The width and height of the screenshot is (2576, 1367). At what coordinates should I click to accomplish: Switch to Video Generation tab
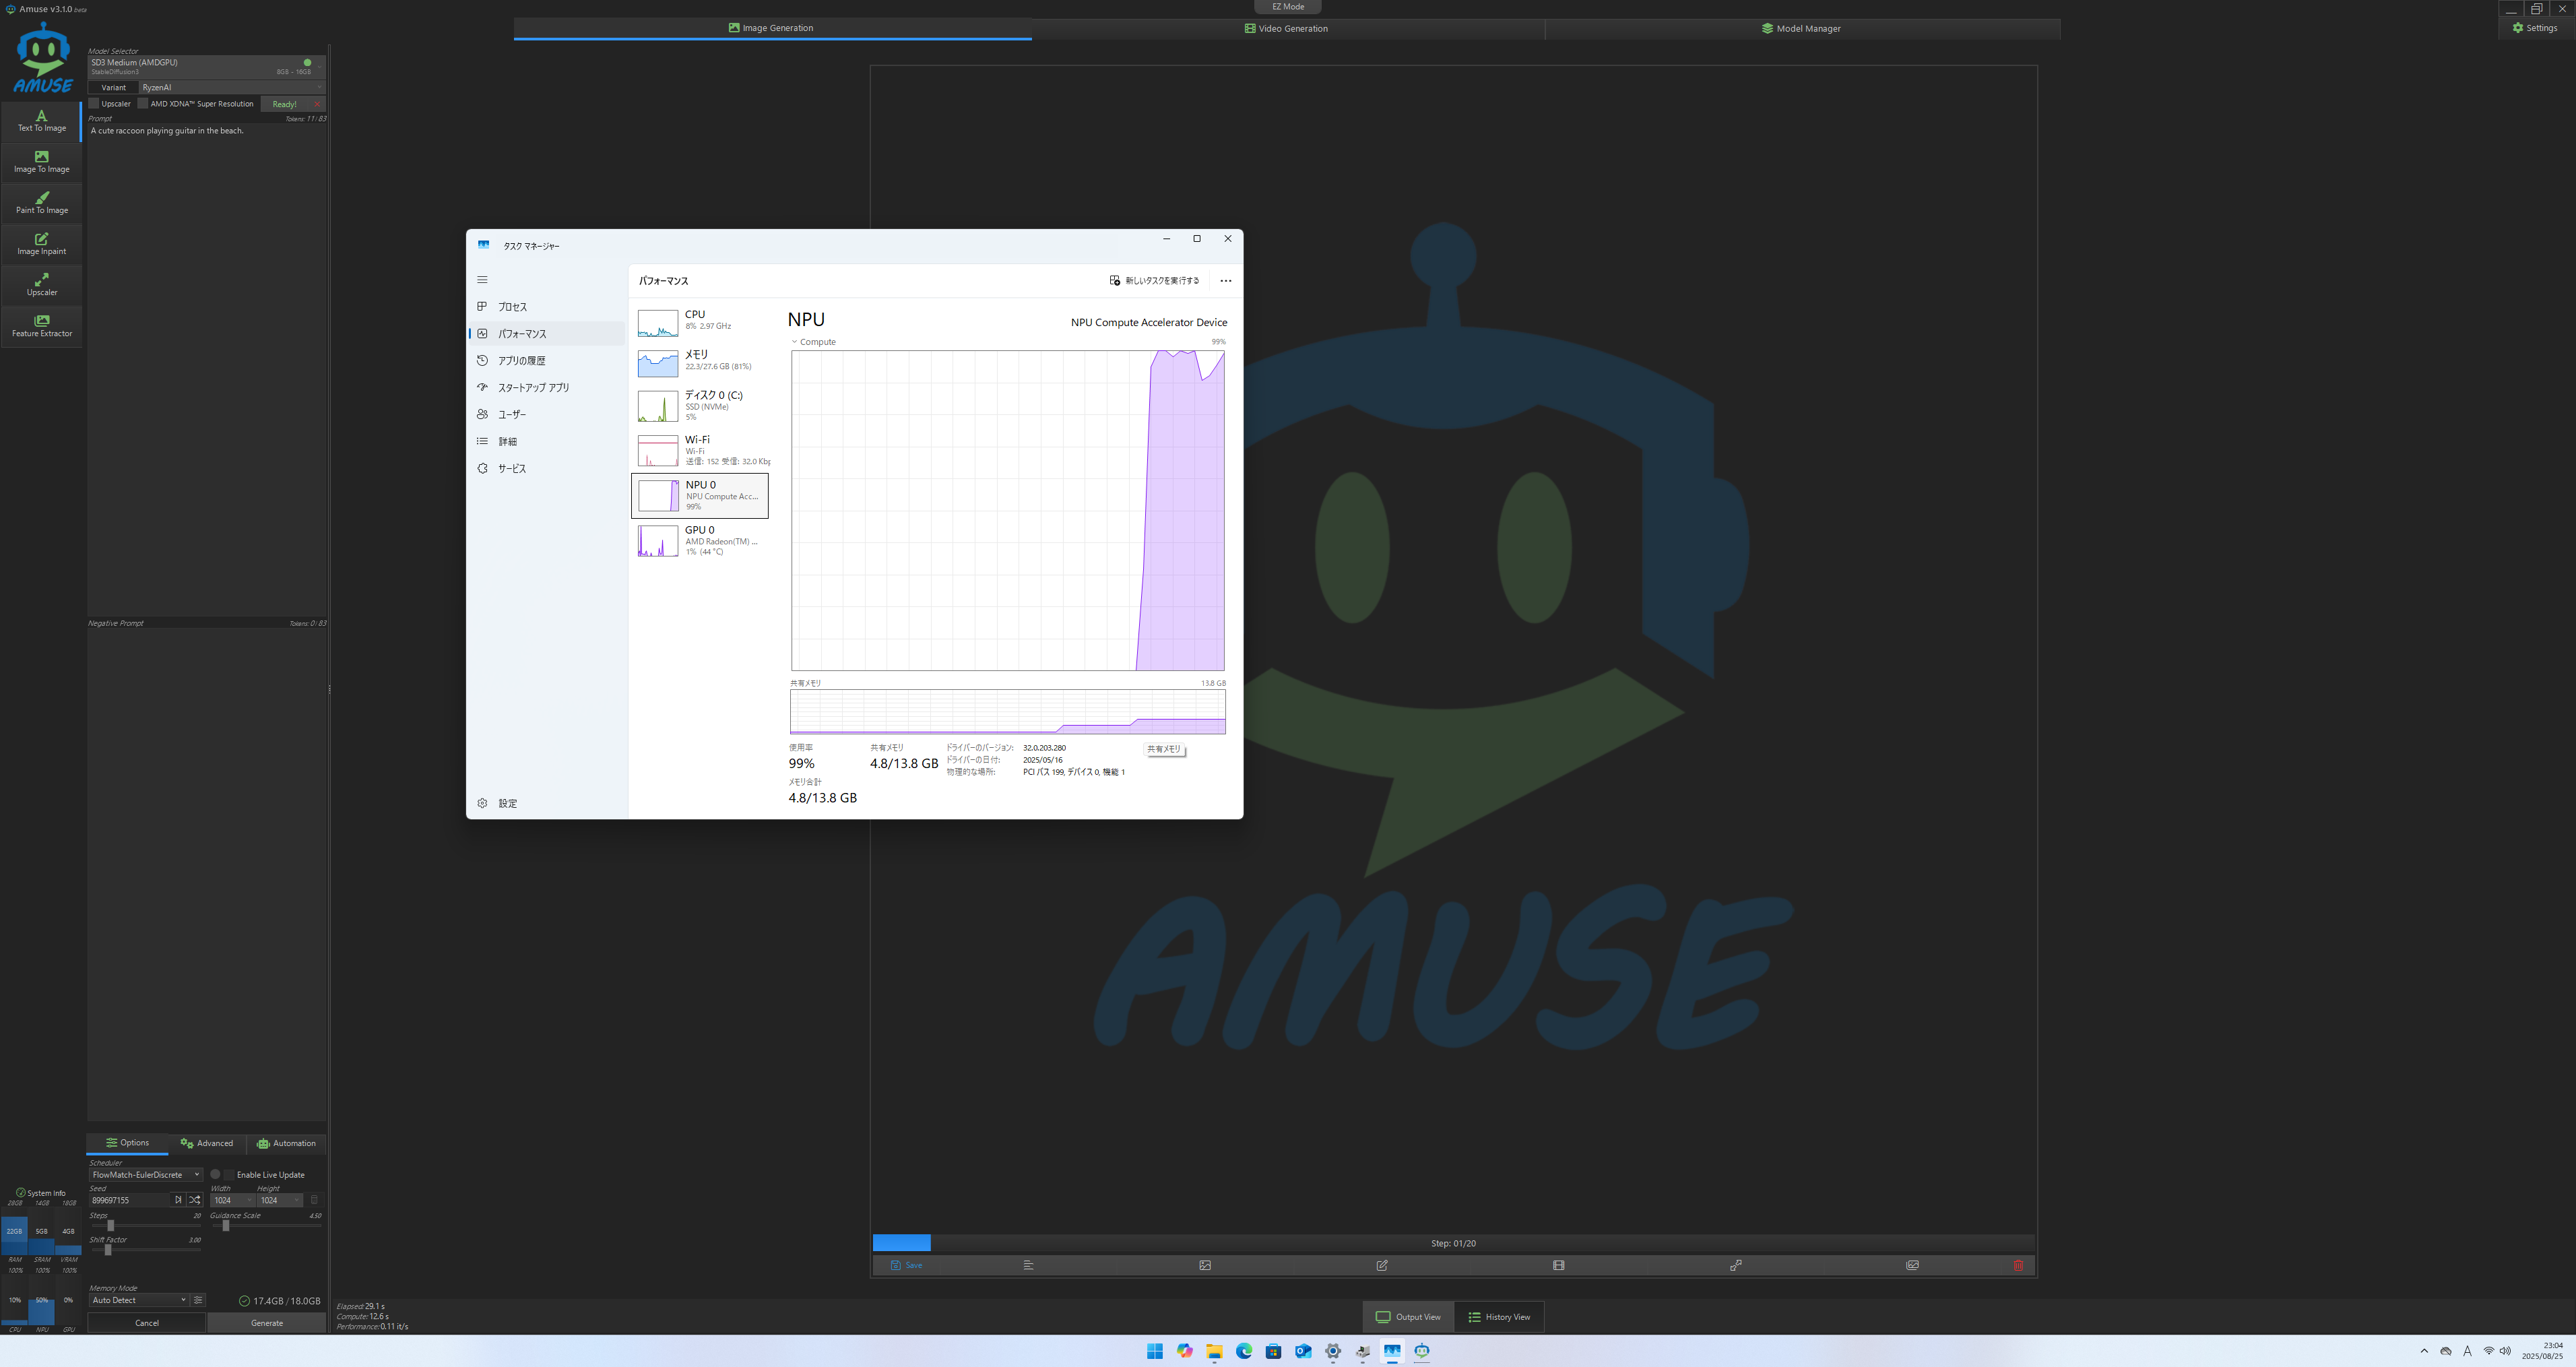point(1287,28)
